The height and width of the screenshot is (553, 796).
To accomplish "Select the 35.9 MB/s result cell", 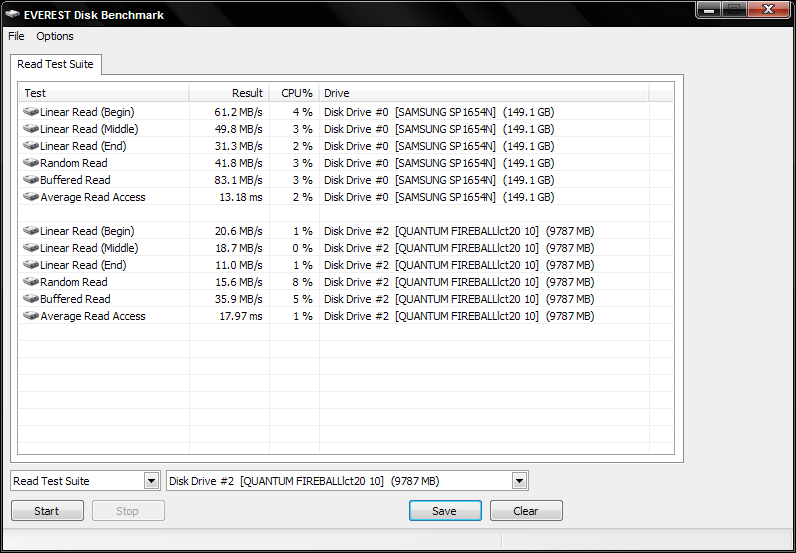I will click(x=238, y=299).
